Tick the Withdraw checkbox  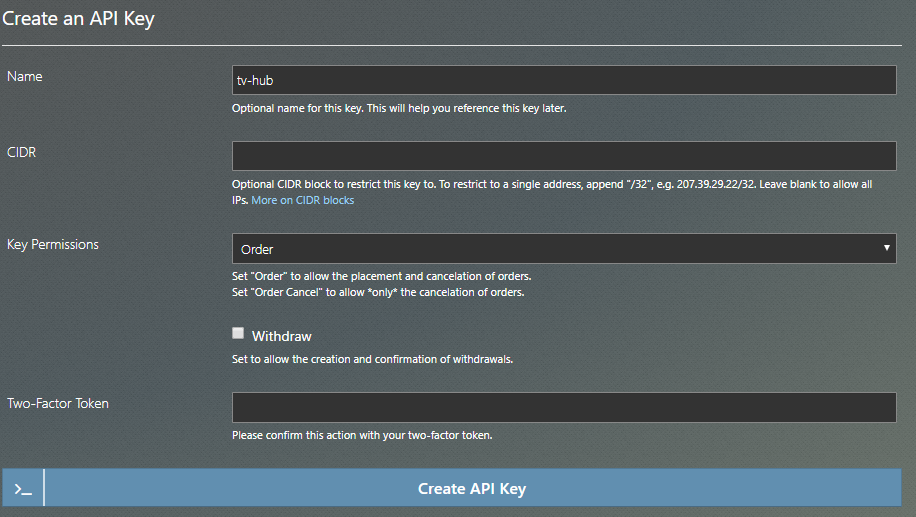point(238,334)
